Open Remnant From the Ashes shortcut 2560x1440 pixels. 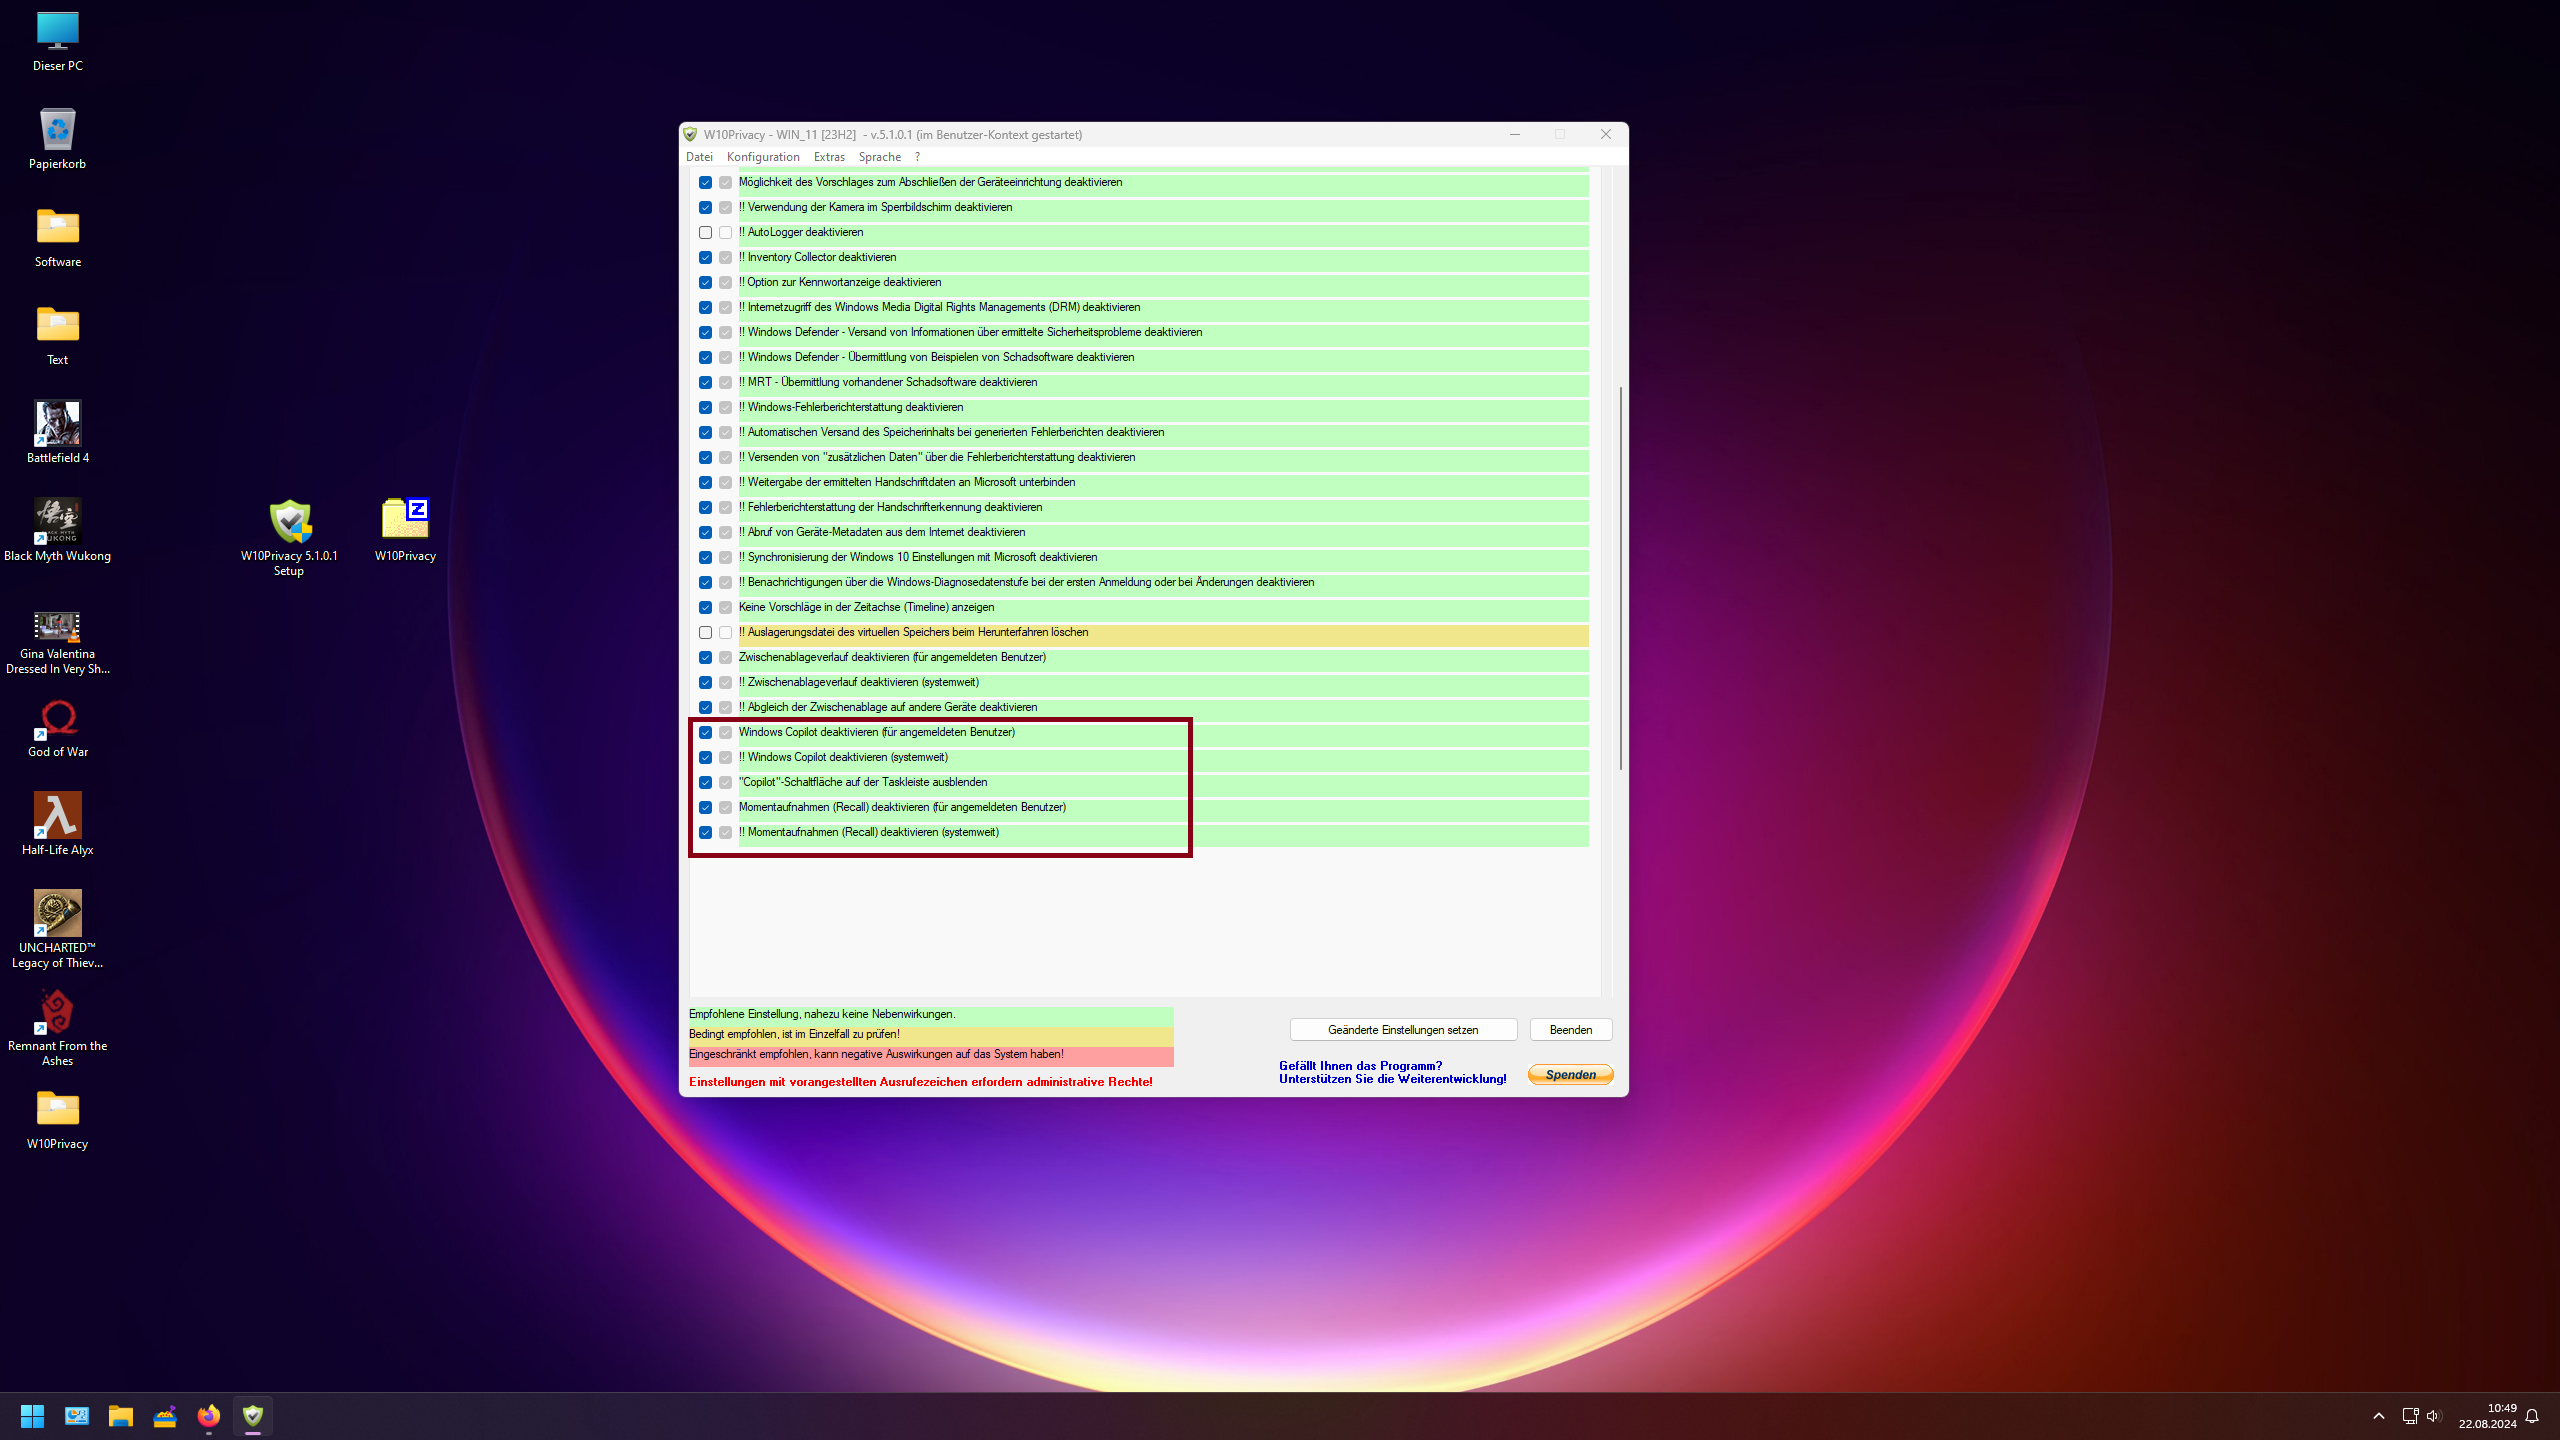tap(57, 1010)
